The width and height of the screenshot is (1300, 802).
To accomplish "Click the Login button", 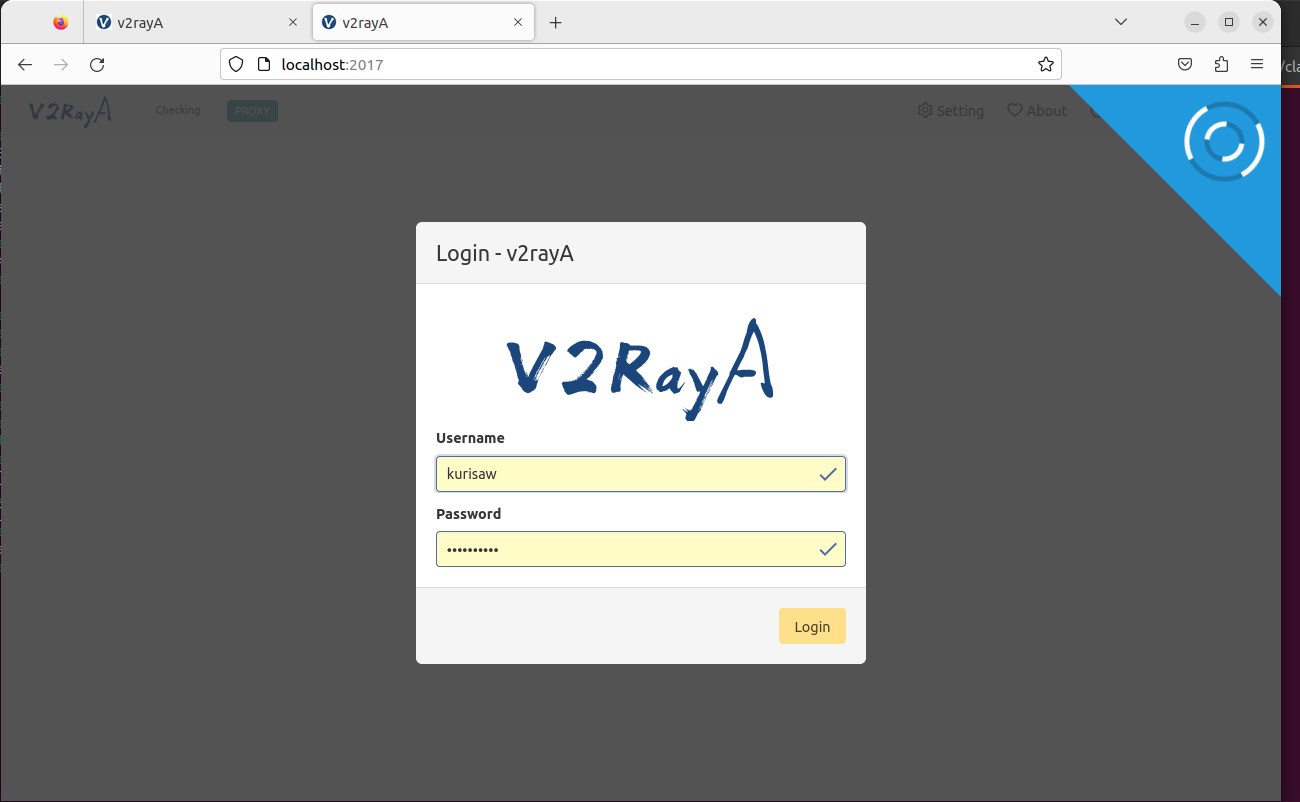I will click(812, 626).
